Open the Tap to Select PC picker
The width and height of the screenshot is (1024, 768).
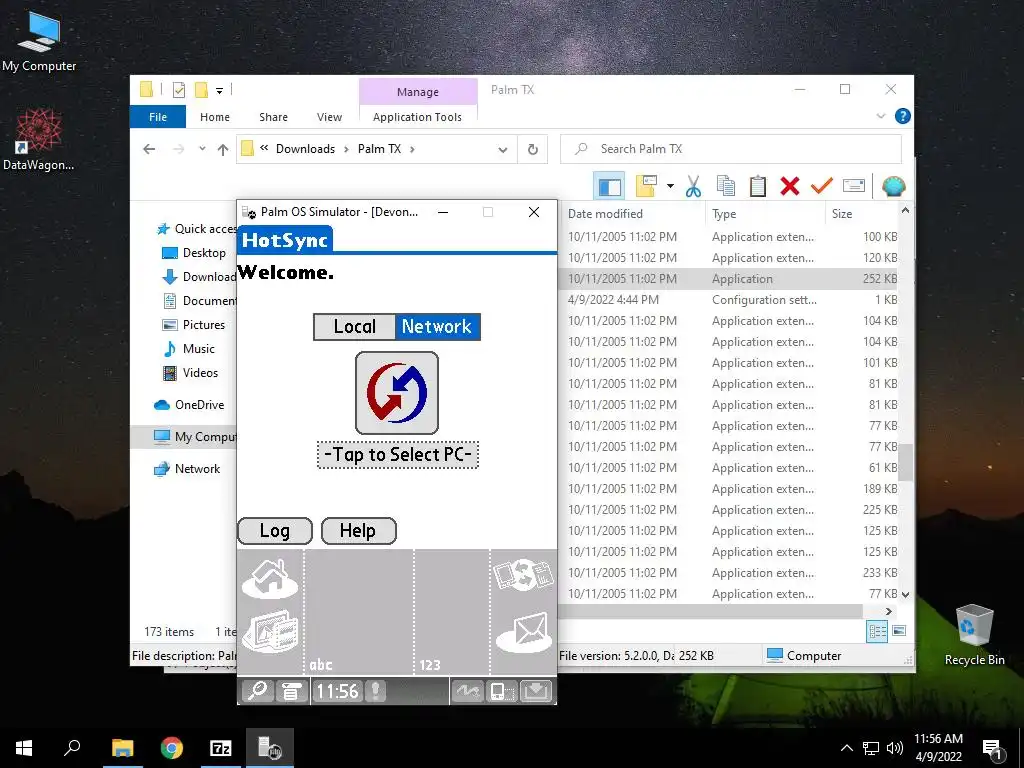(x=398, y=455)
